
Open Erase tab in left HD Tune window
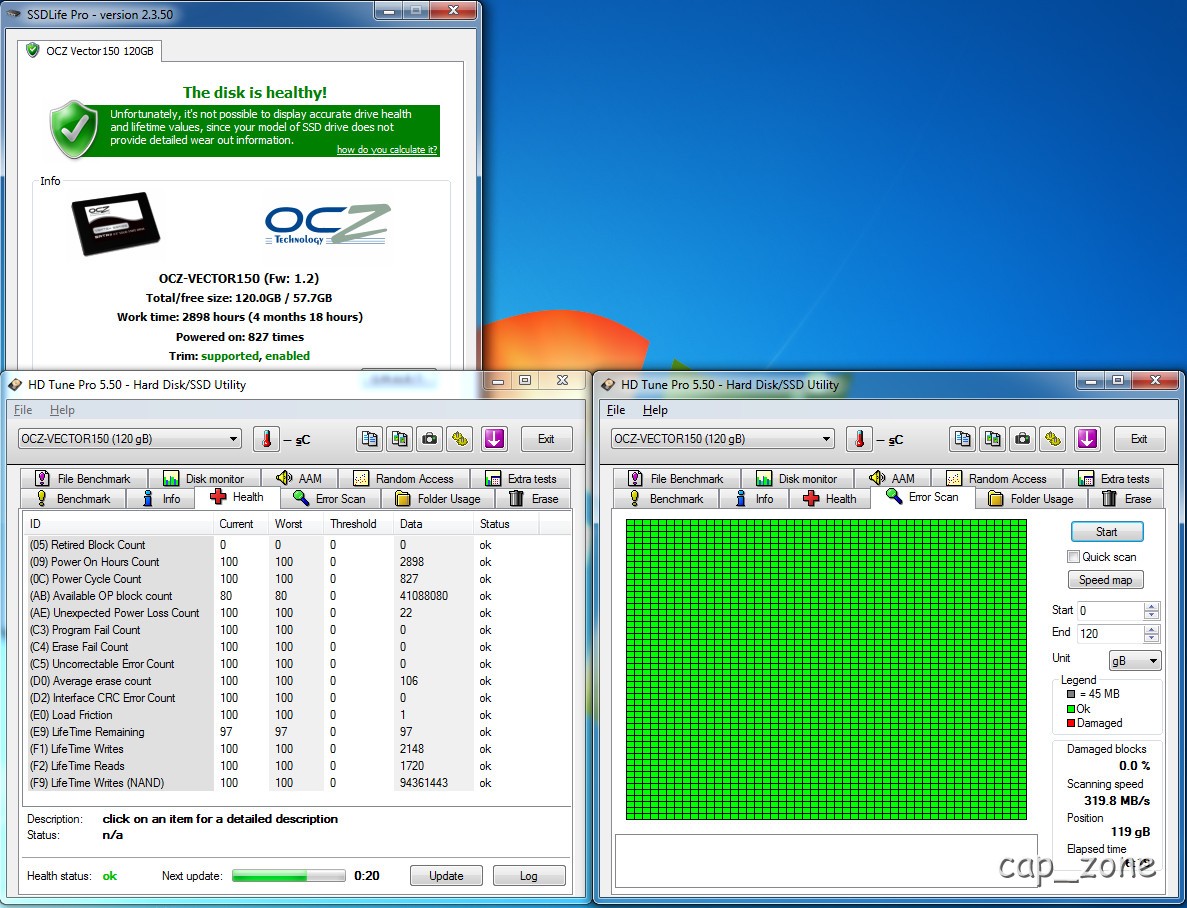click(534, 498)
